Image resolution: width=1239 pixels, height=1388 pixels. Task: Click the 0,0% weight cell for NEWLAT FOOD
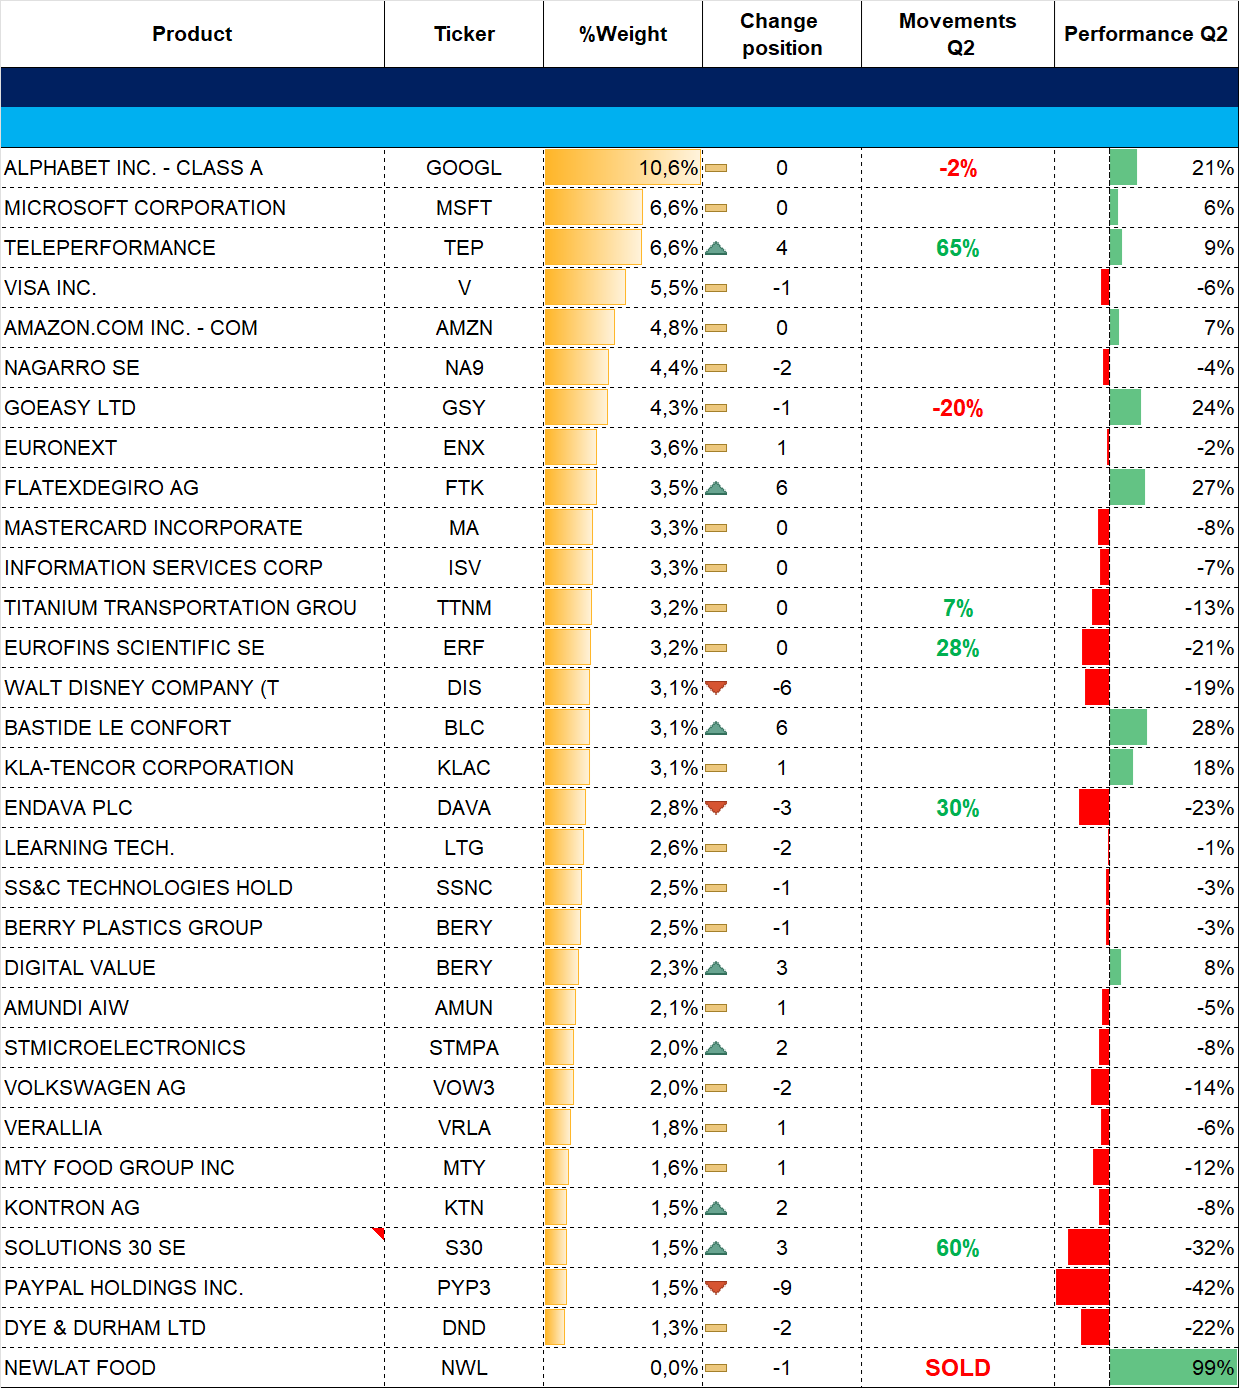[623, 1368]
